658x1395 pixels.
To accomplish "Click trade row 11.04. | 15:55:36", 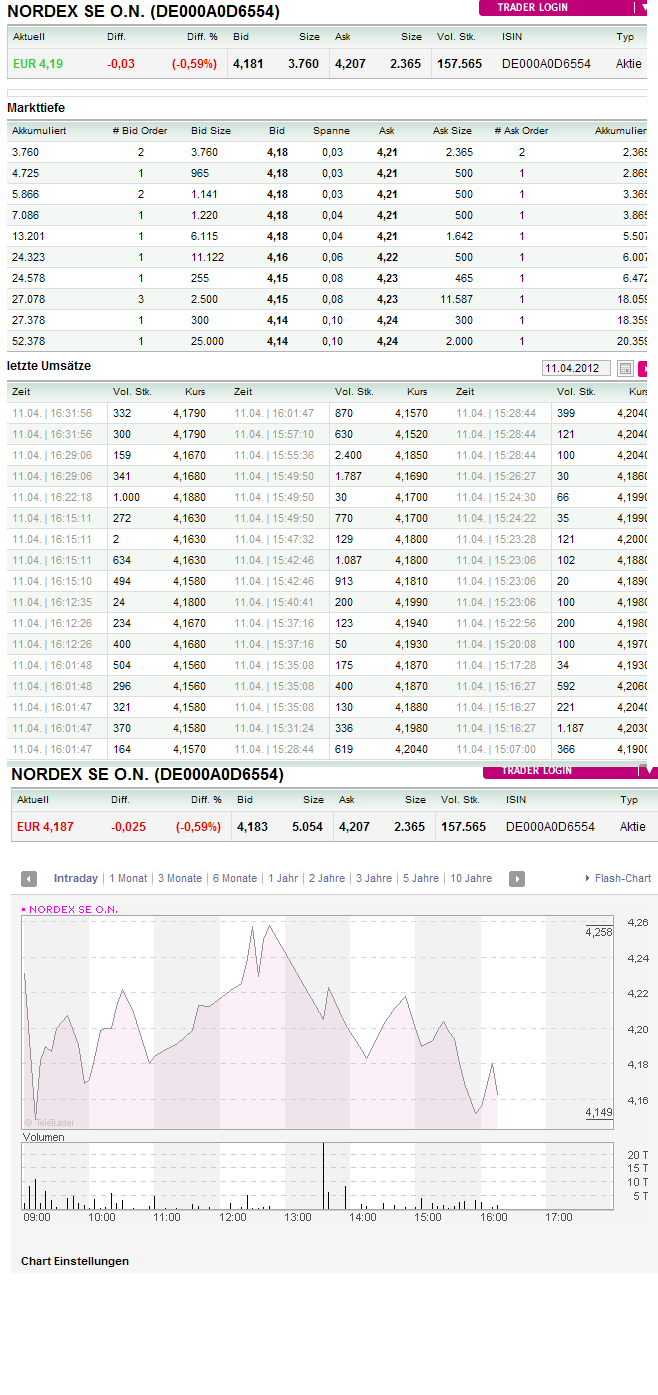I will pyautogui.click(x=274, y=455).
